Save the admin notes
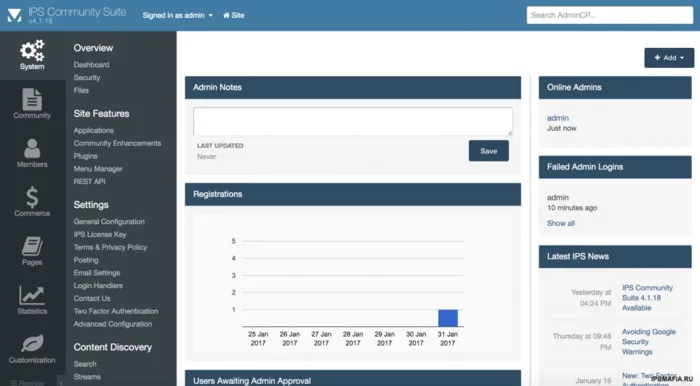 click(488, 151)
